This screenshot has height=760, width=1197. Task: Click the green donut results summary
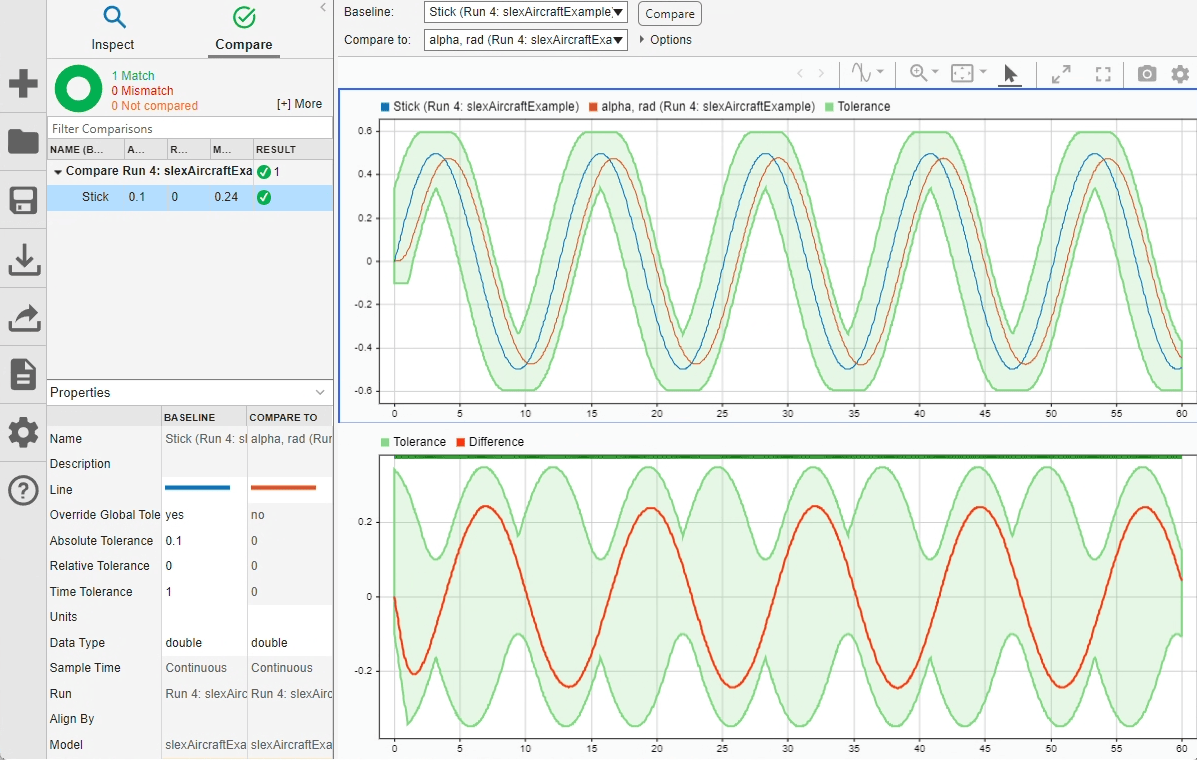79,89
